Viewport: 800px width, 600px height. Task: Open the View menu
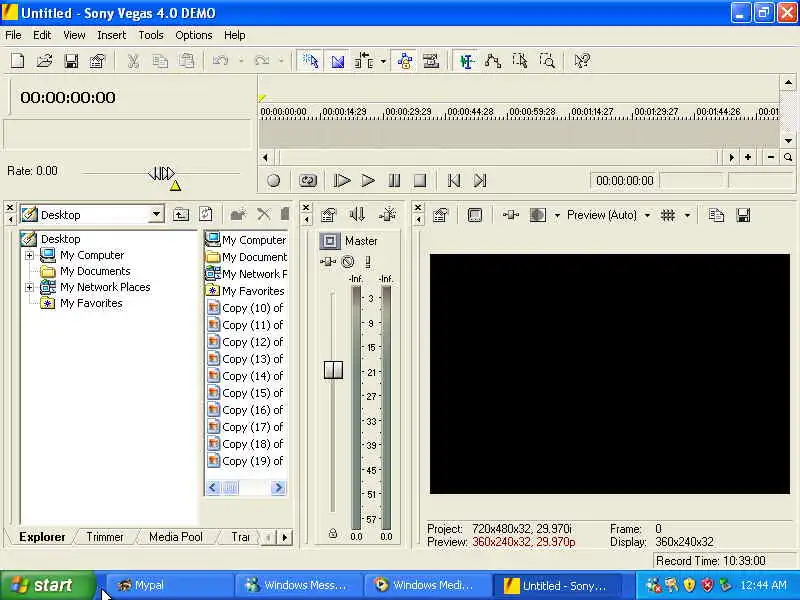pyautogui.click(x=74, y=35)
